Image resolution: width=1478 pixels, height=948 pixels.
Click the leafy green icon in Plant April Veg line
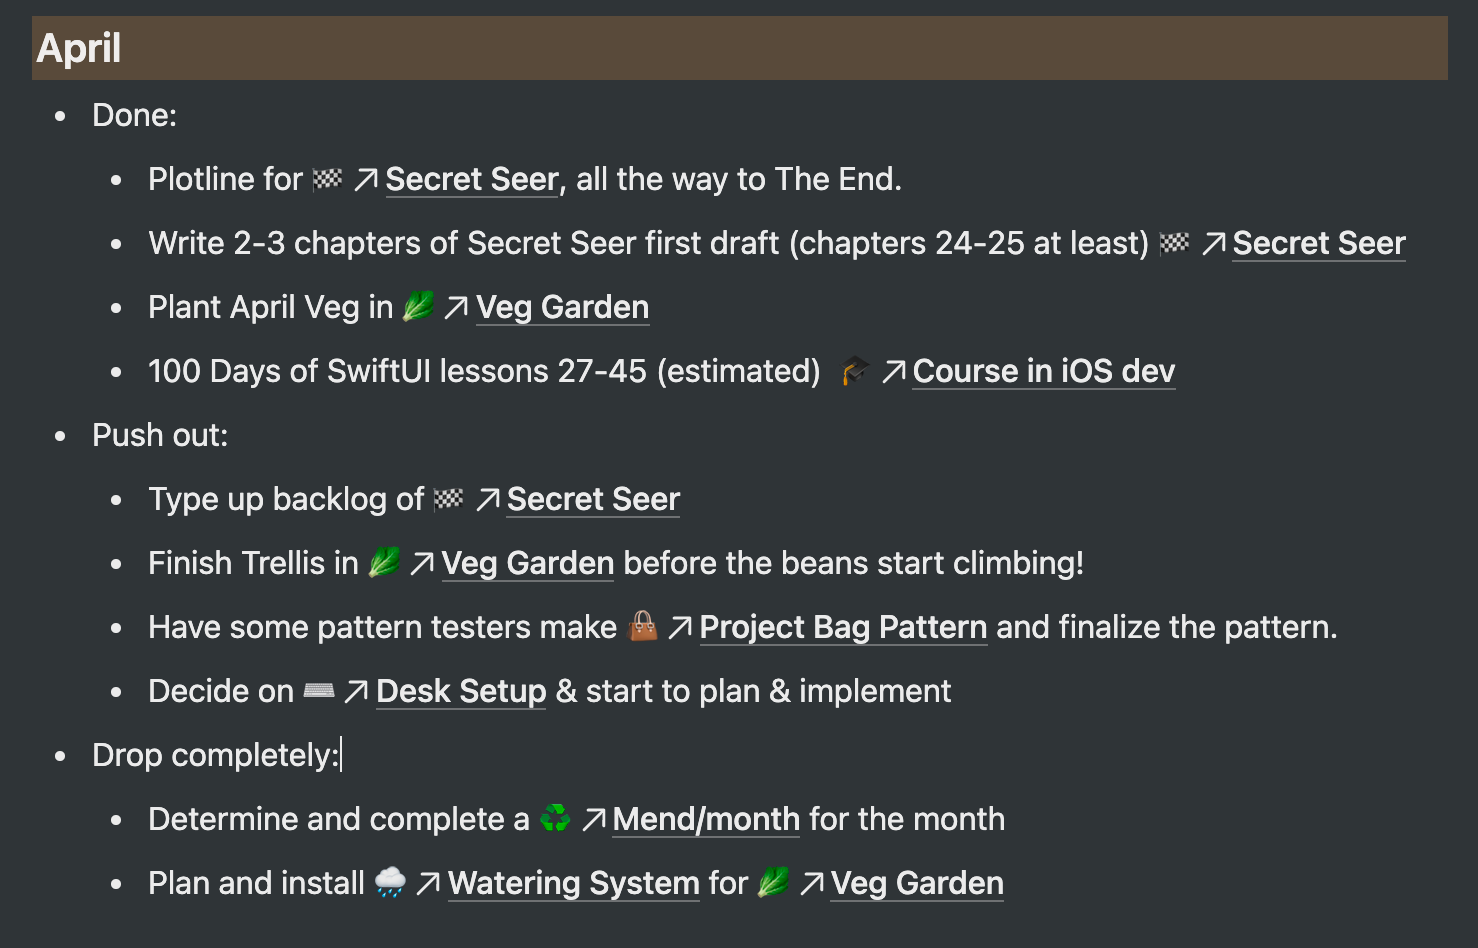(418, 307)
